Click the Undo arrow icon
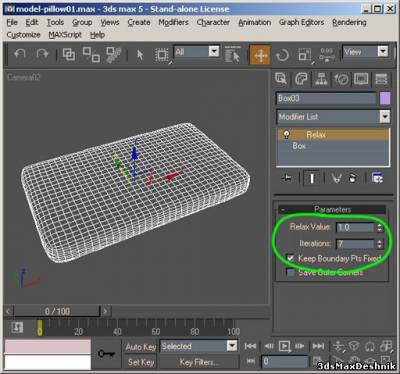The height and width of the screenshot is (374, 400). point(20,55)
